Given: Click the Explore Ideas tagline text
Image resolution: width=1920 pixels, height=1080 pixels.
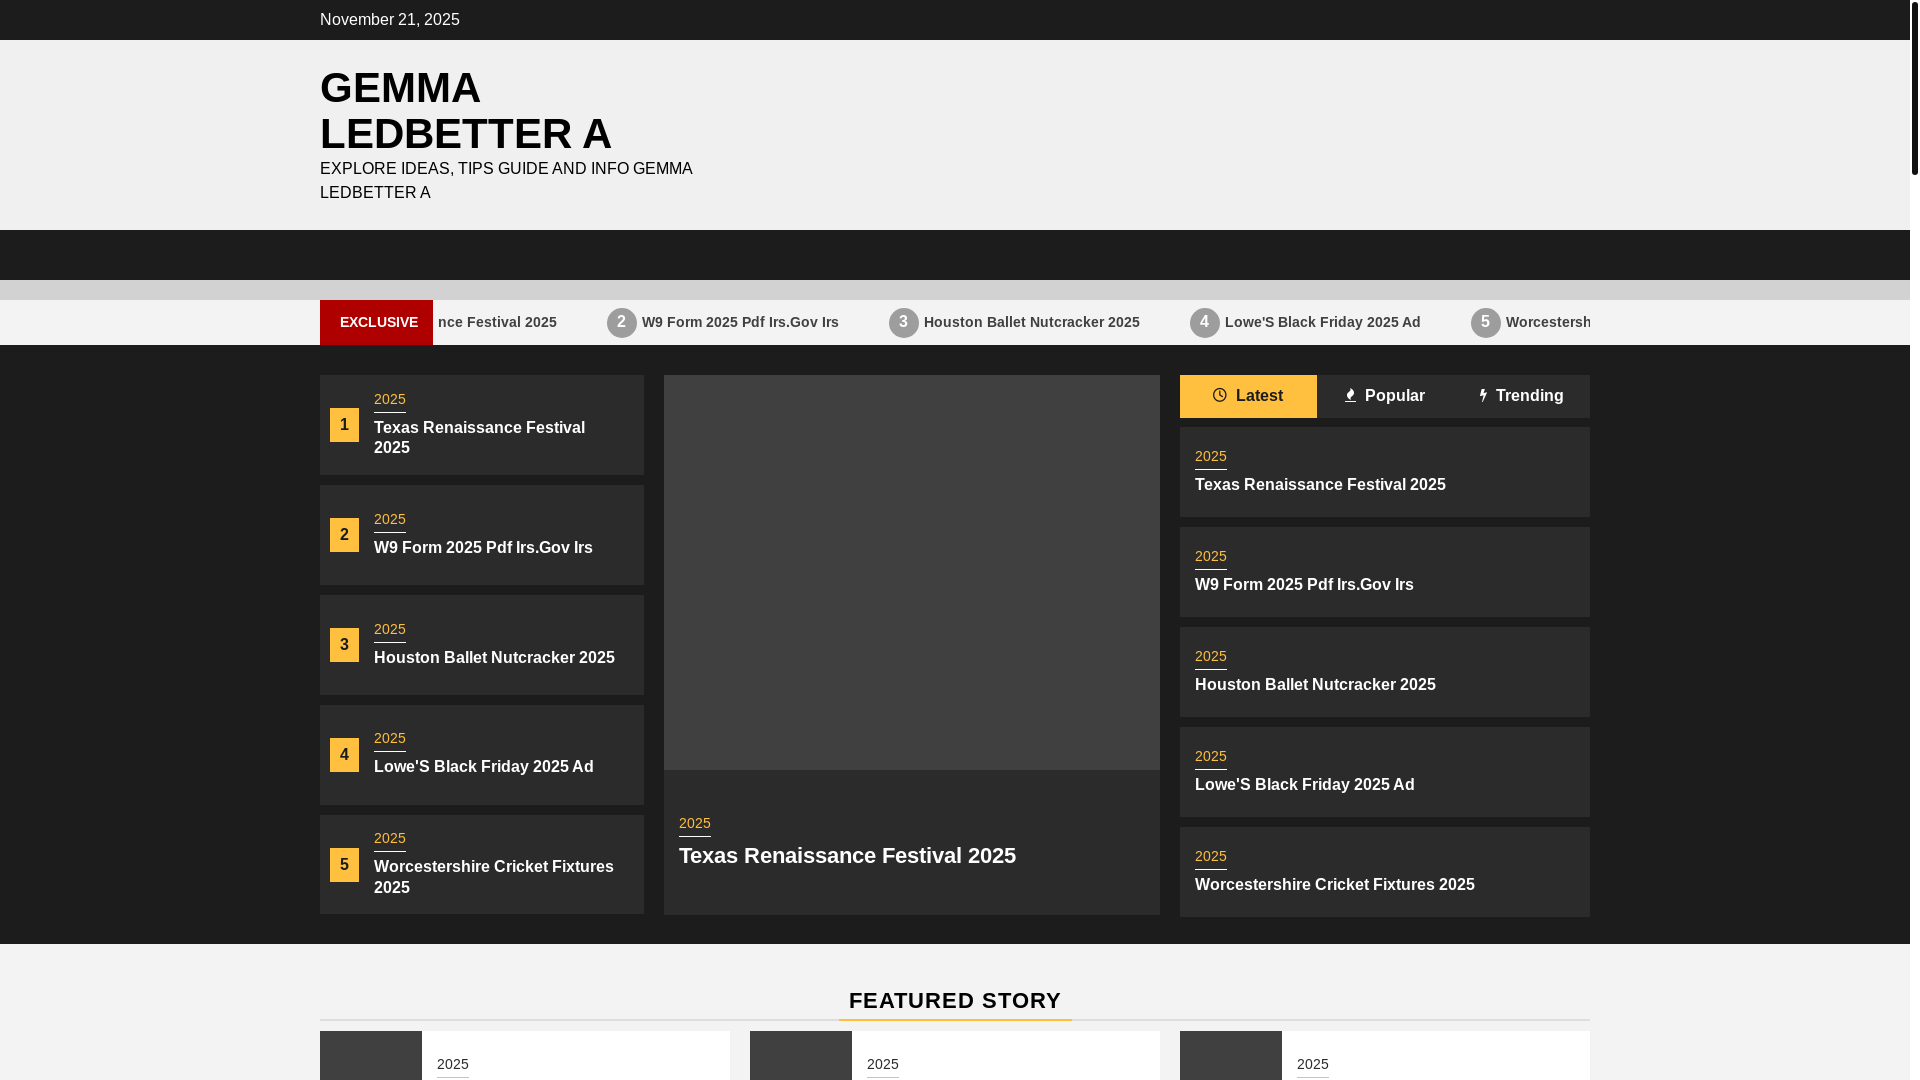Looking at the screenshot, I should pyautogui.click(x=506, y=181).
